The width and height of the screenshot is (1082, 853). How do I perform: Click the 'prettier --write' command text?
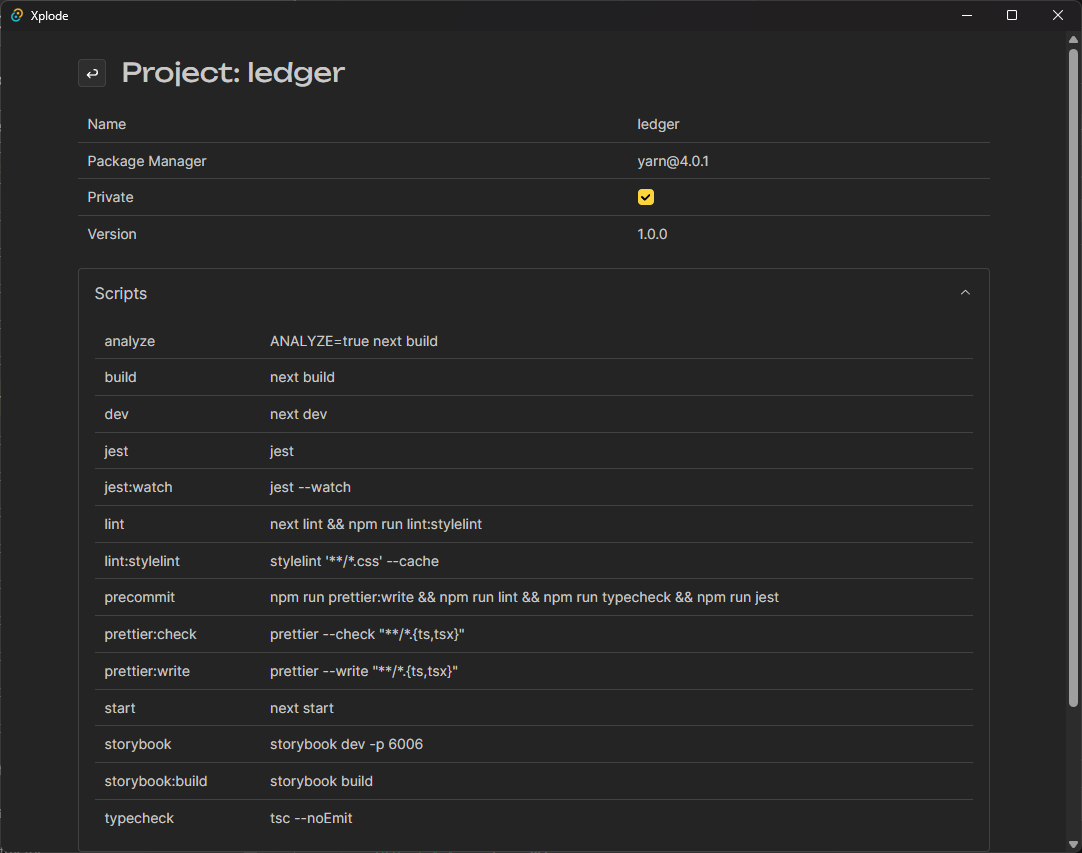pos(364,671)
